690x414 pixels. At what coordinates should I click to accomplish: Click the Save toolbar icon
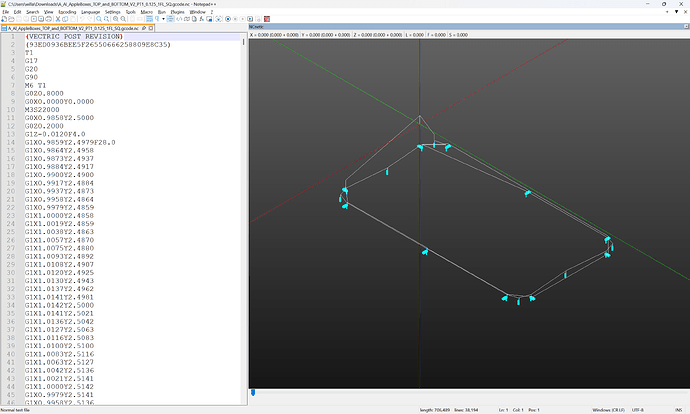pos(19,19)
